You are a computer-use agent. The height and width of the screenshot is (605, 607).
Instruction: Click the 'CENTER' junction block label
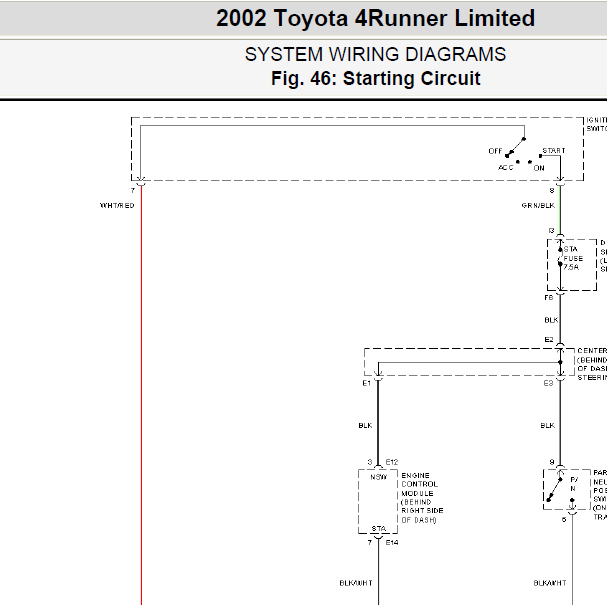(x=592, y=350)
